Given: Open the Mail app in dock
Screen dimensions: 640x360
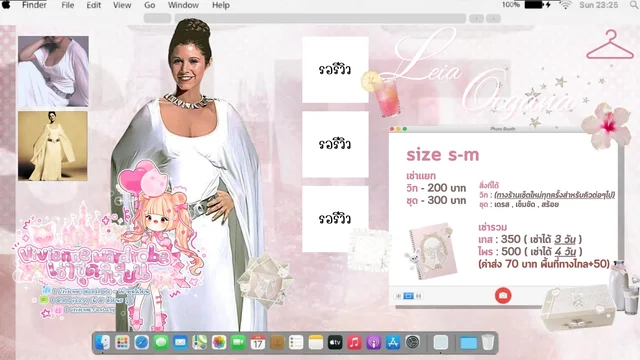Looking at the screenshot, I should click(180, 342).
